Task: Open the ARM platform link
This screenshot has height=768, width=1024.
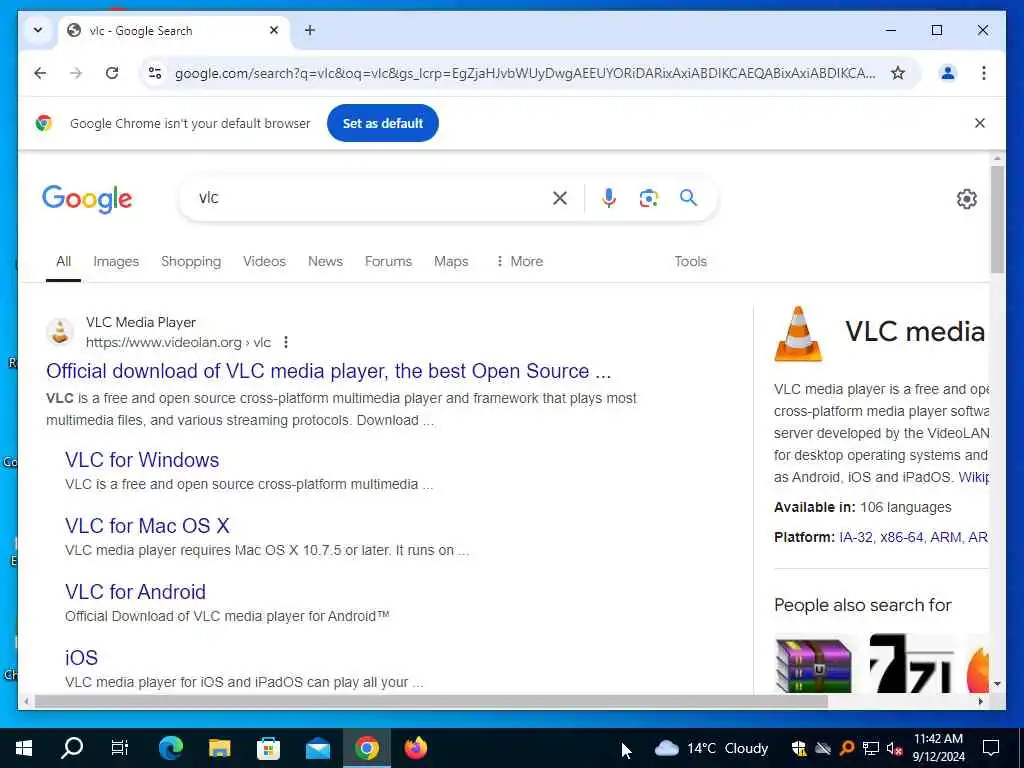Action: 946,537
